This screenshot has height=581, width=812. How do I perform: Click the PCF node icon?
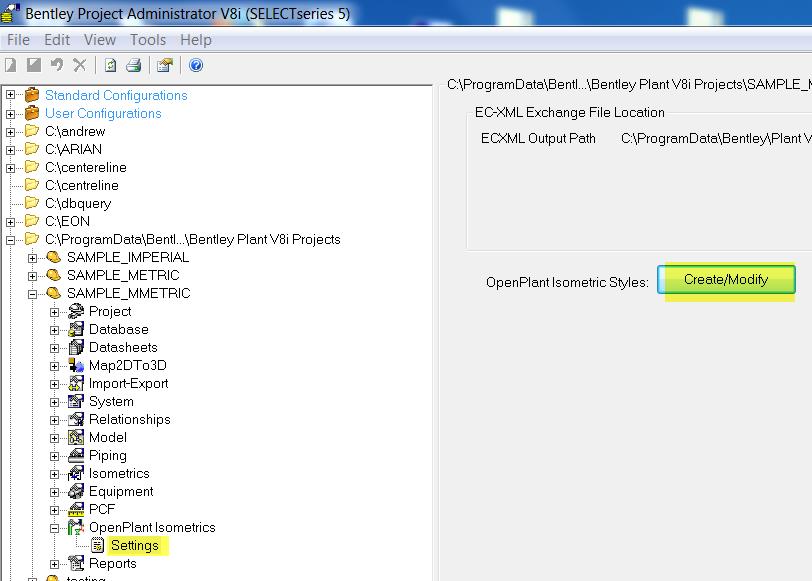(76, 509)
